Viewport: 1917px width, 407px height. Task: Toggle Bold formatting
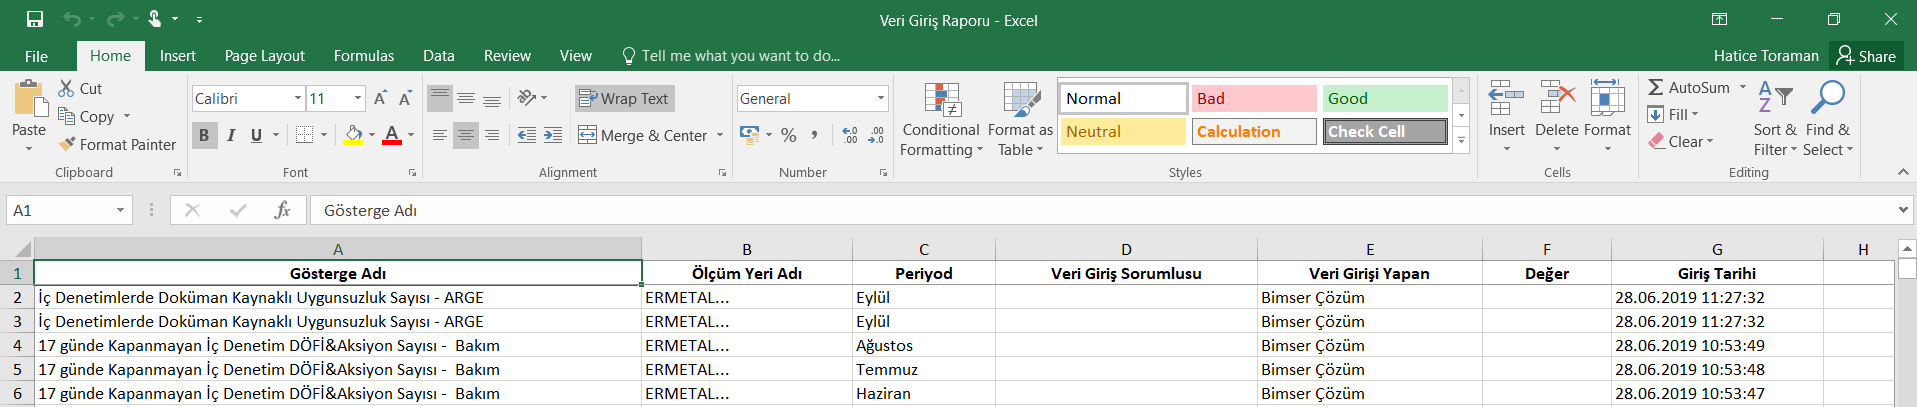(x=204, y=135)
